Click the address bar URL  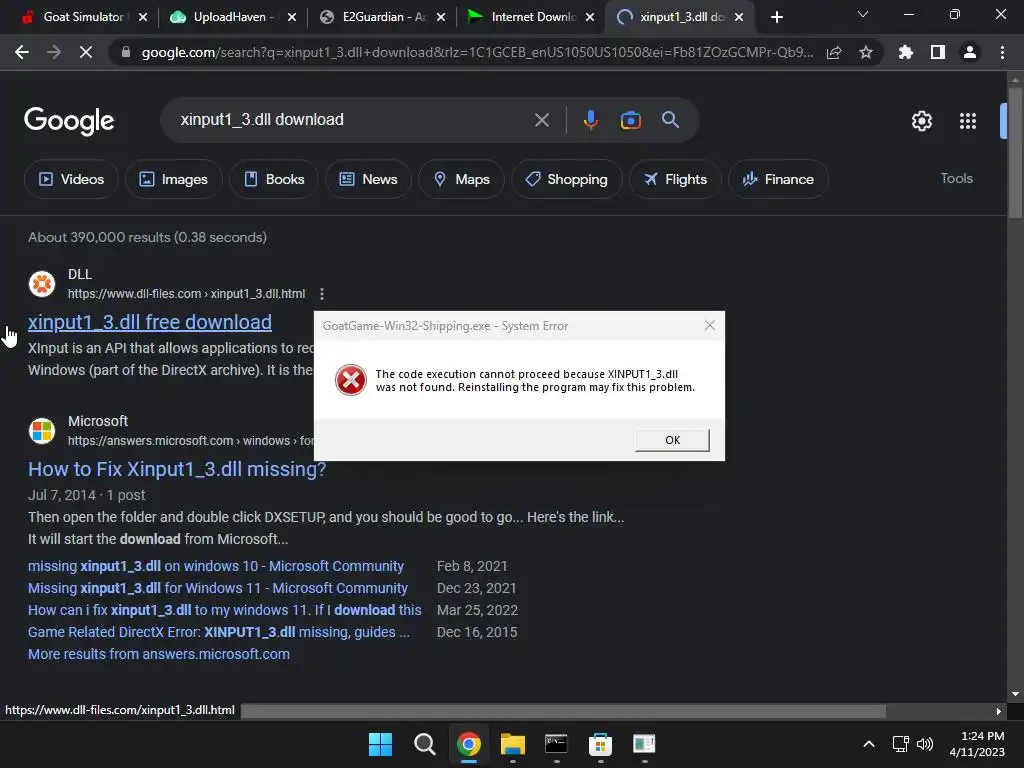(x=477, y=52)
